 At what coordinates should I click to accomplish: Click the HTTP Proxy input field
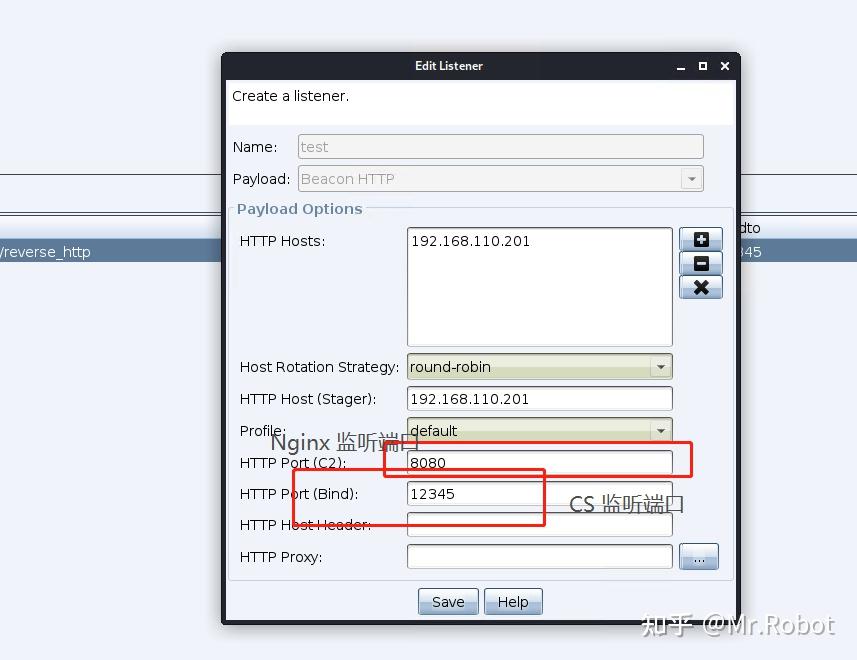[539, 557]
